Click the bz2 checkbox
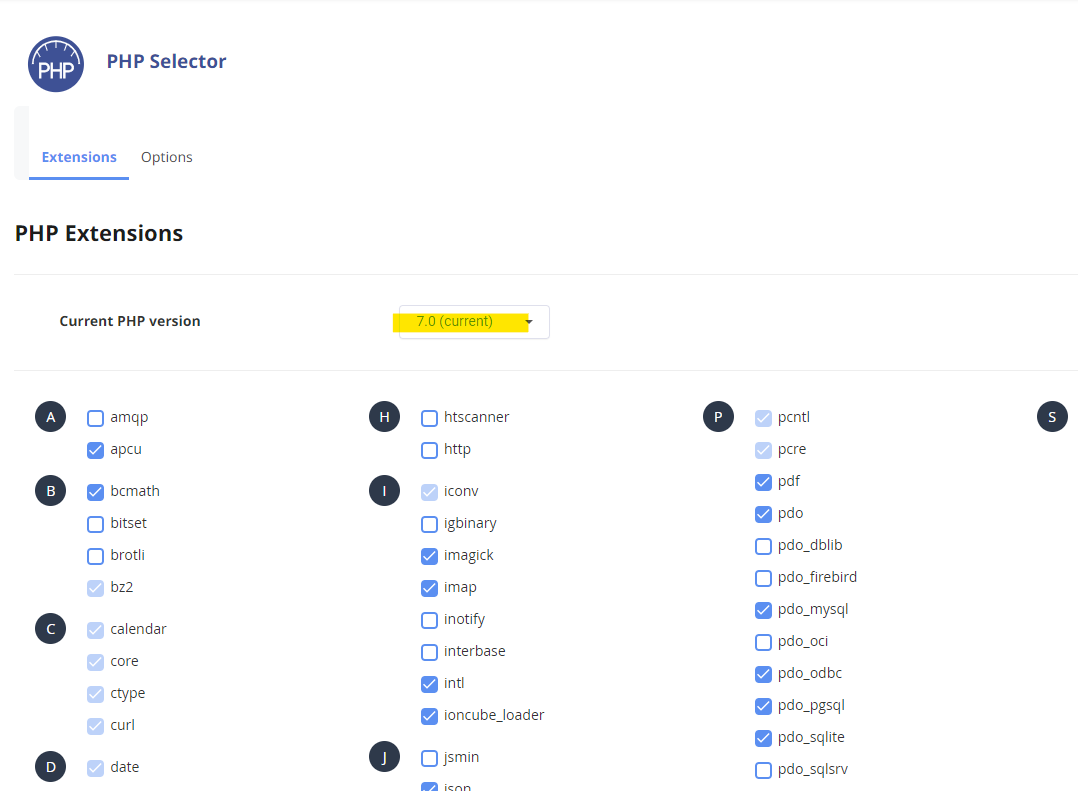The height and width of the screenshot is (791, 1078). (96, 588)
